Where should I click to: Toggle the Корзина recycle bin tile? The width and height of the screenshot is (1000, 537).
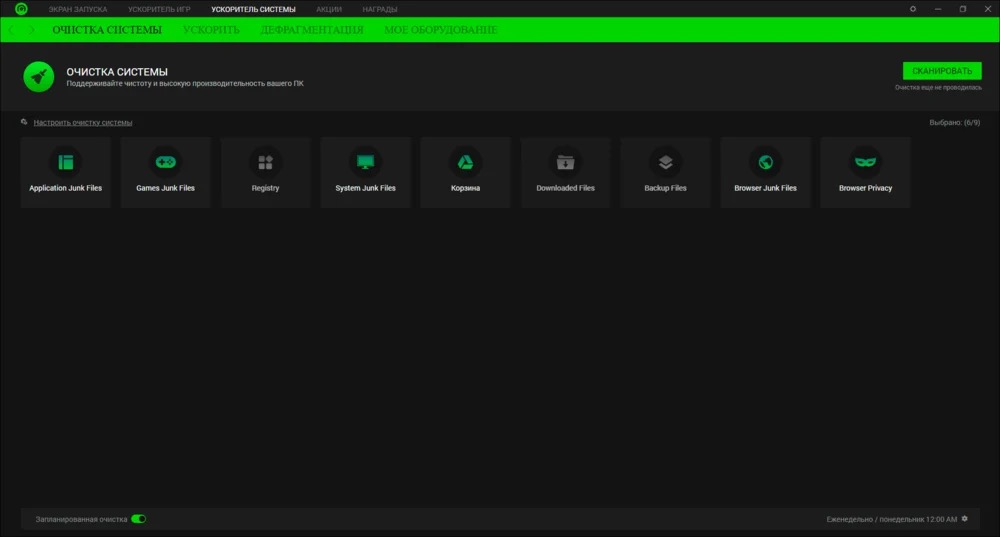click(x=466, y=172)
